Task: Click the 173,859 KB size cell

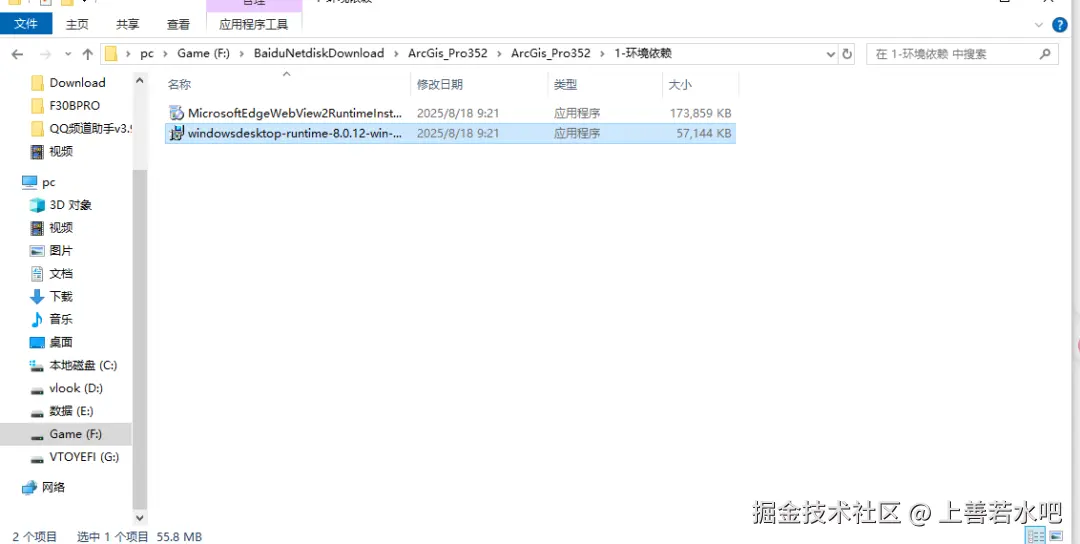Action: tap(700, 113)
